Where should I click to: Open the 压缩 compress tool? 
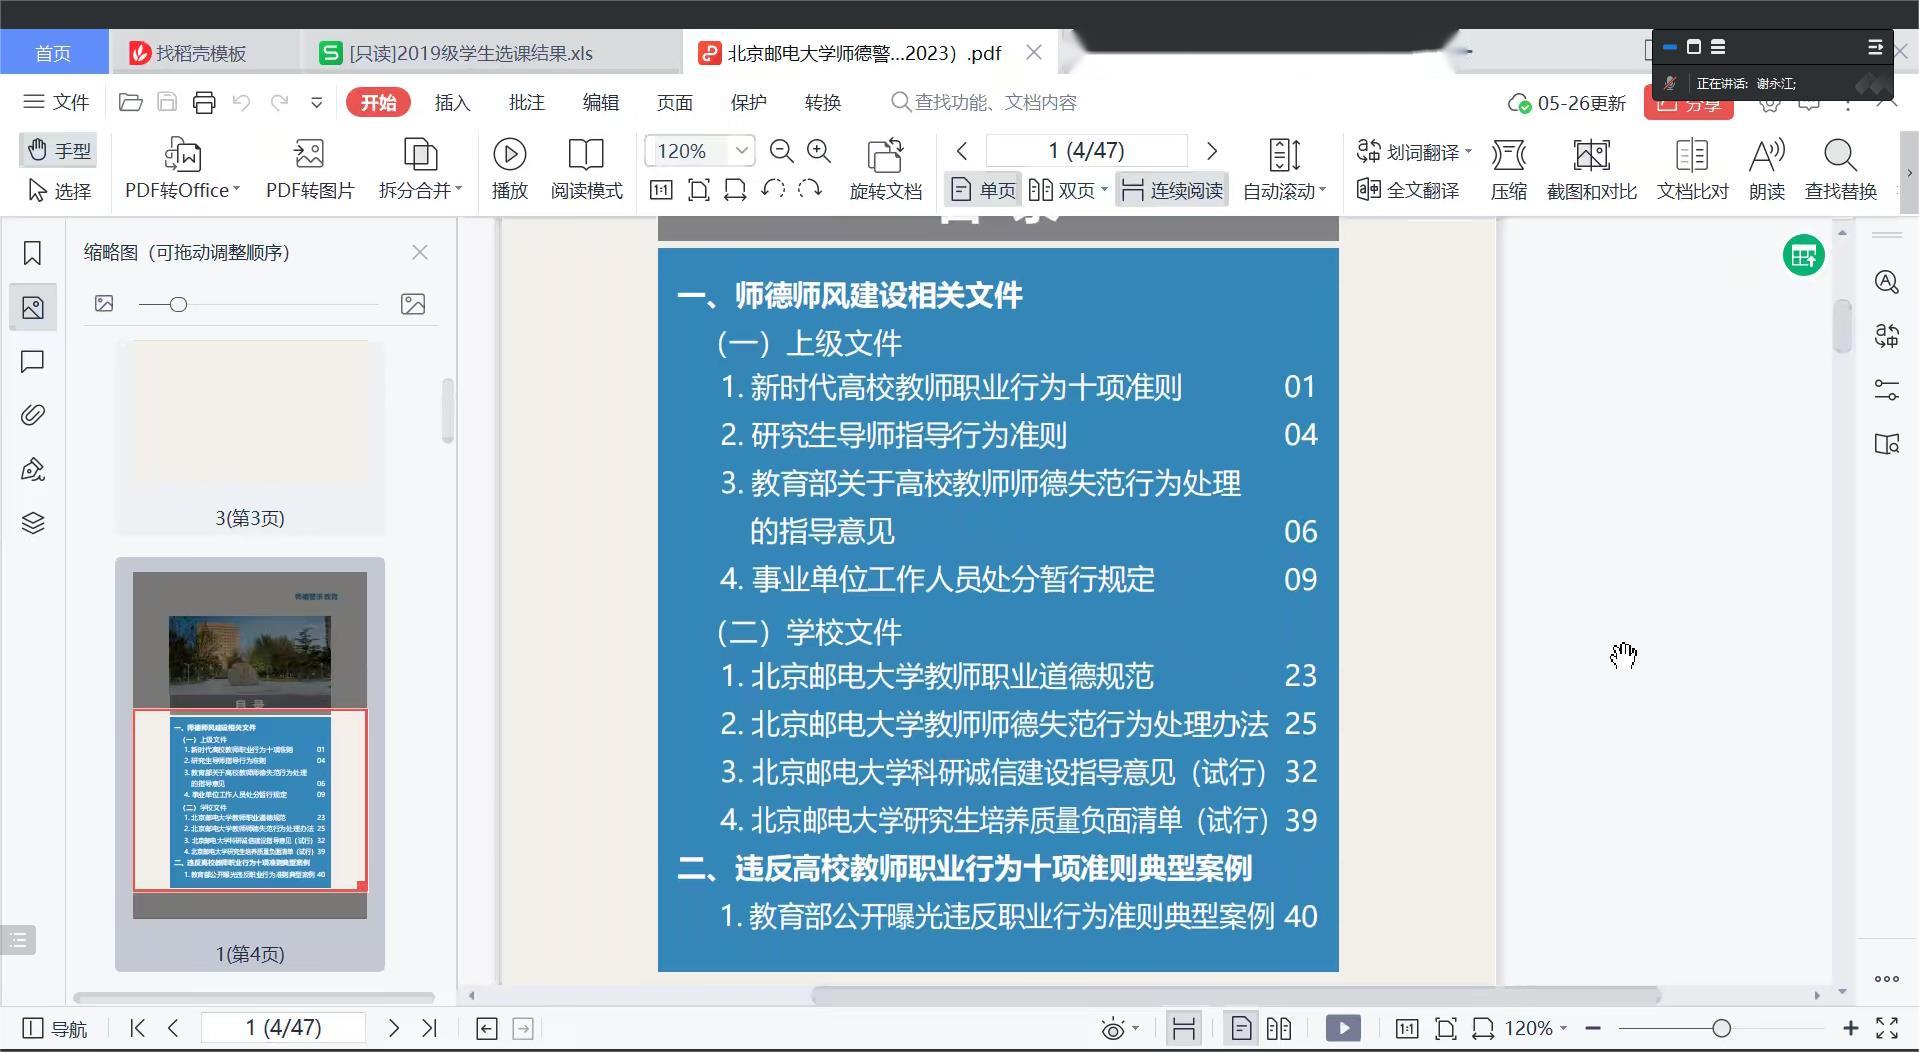click(1508, 168)
